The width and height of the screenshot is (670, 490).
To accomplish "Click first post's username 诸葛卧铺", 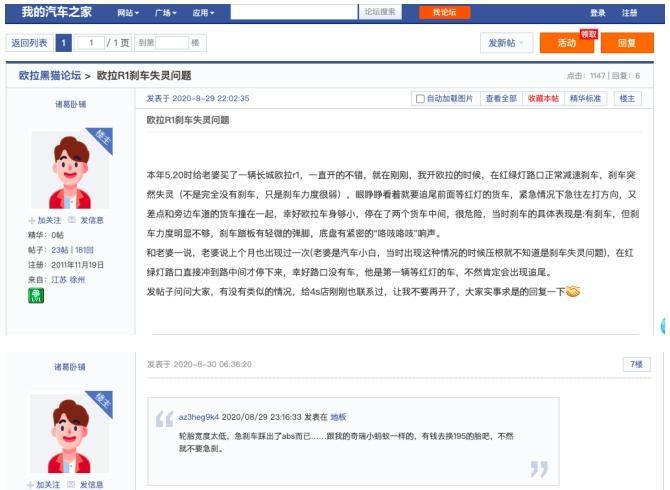I will click(x=71, y=104).
